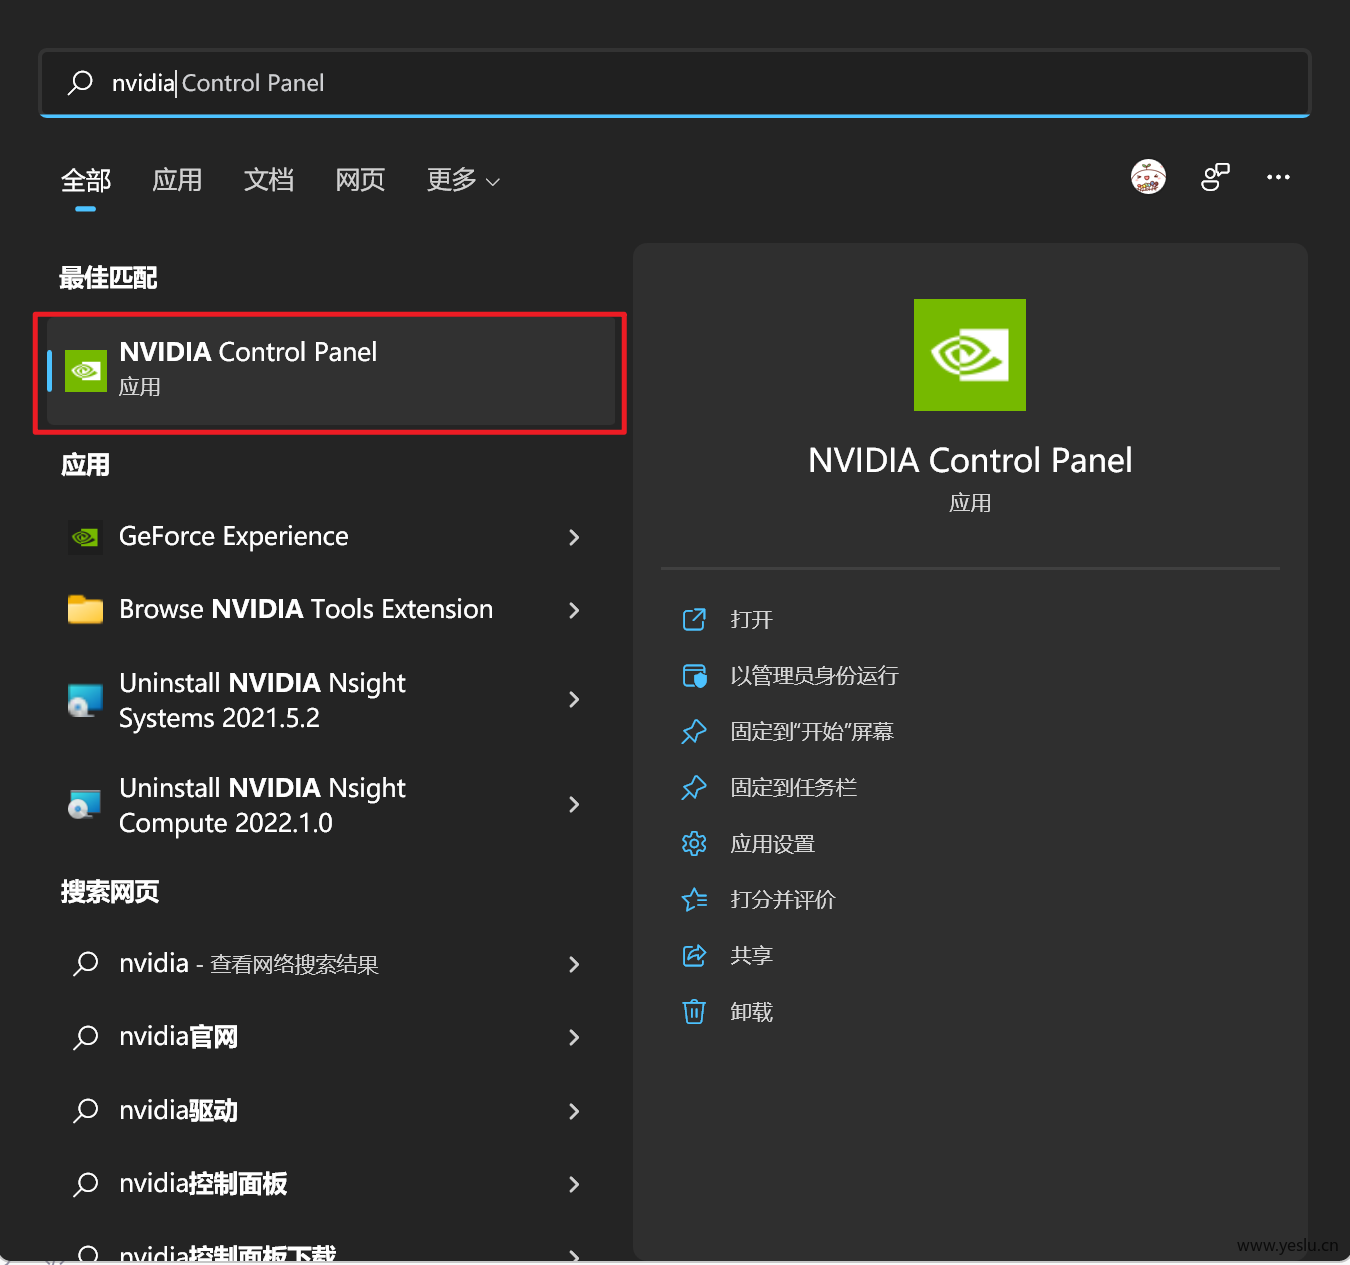Expand nvidia web search result chevron

574,964
